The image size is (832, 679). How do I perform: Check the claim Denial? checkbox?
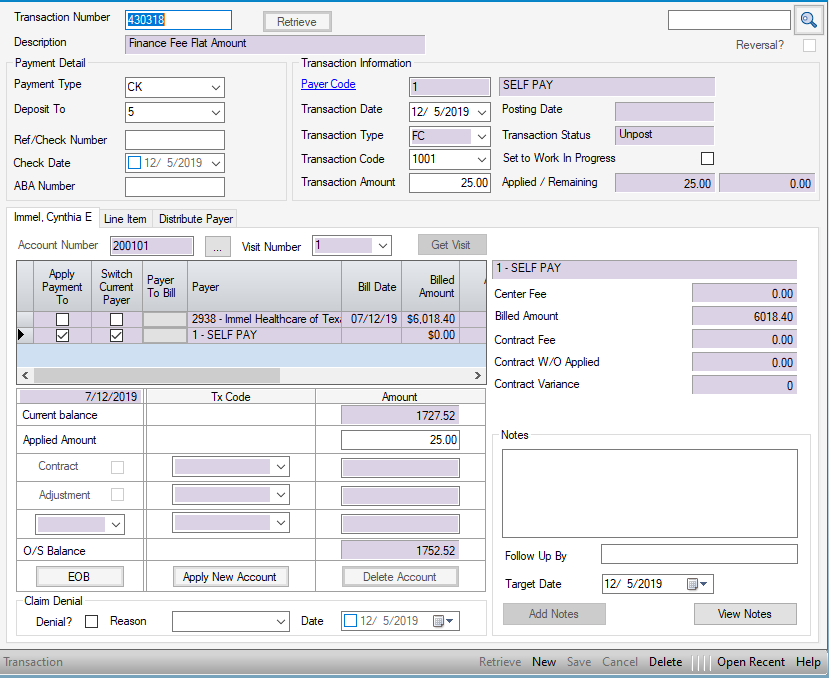(x=92, y=621)
